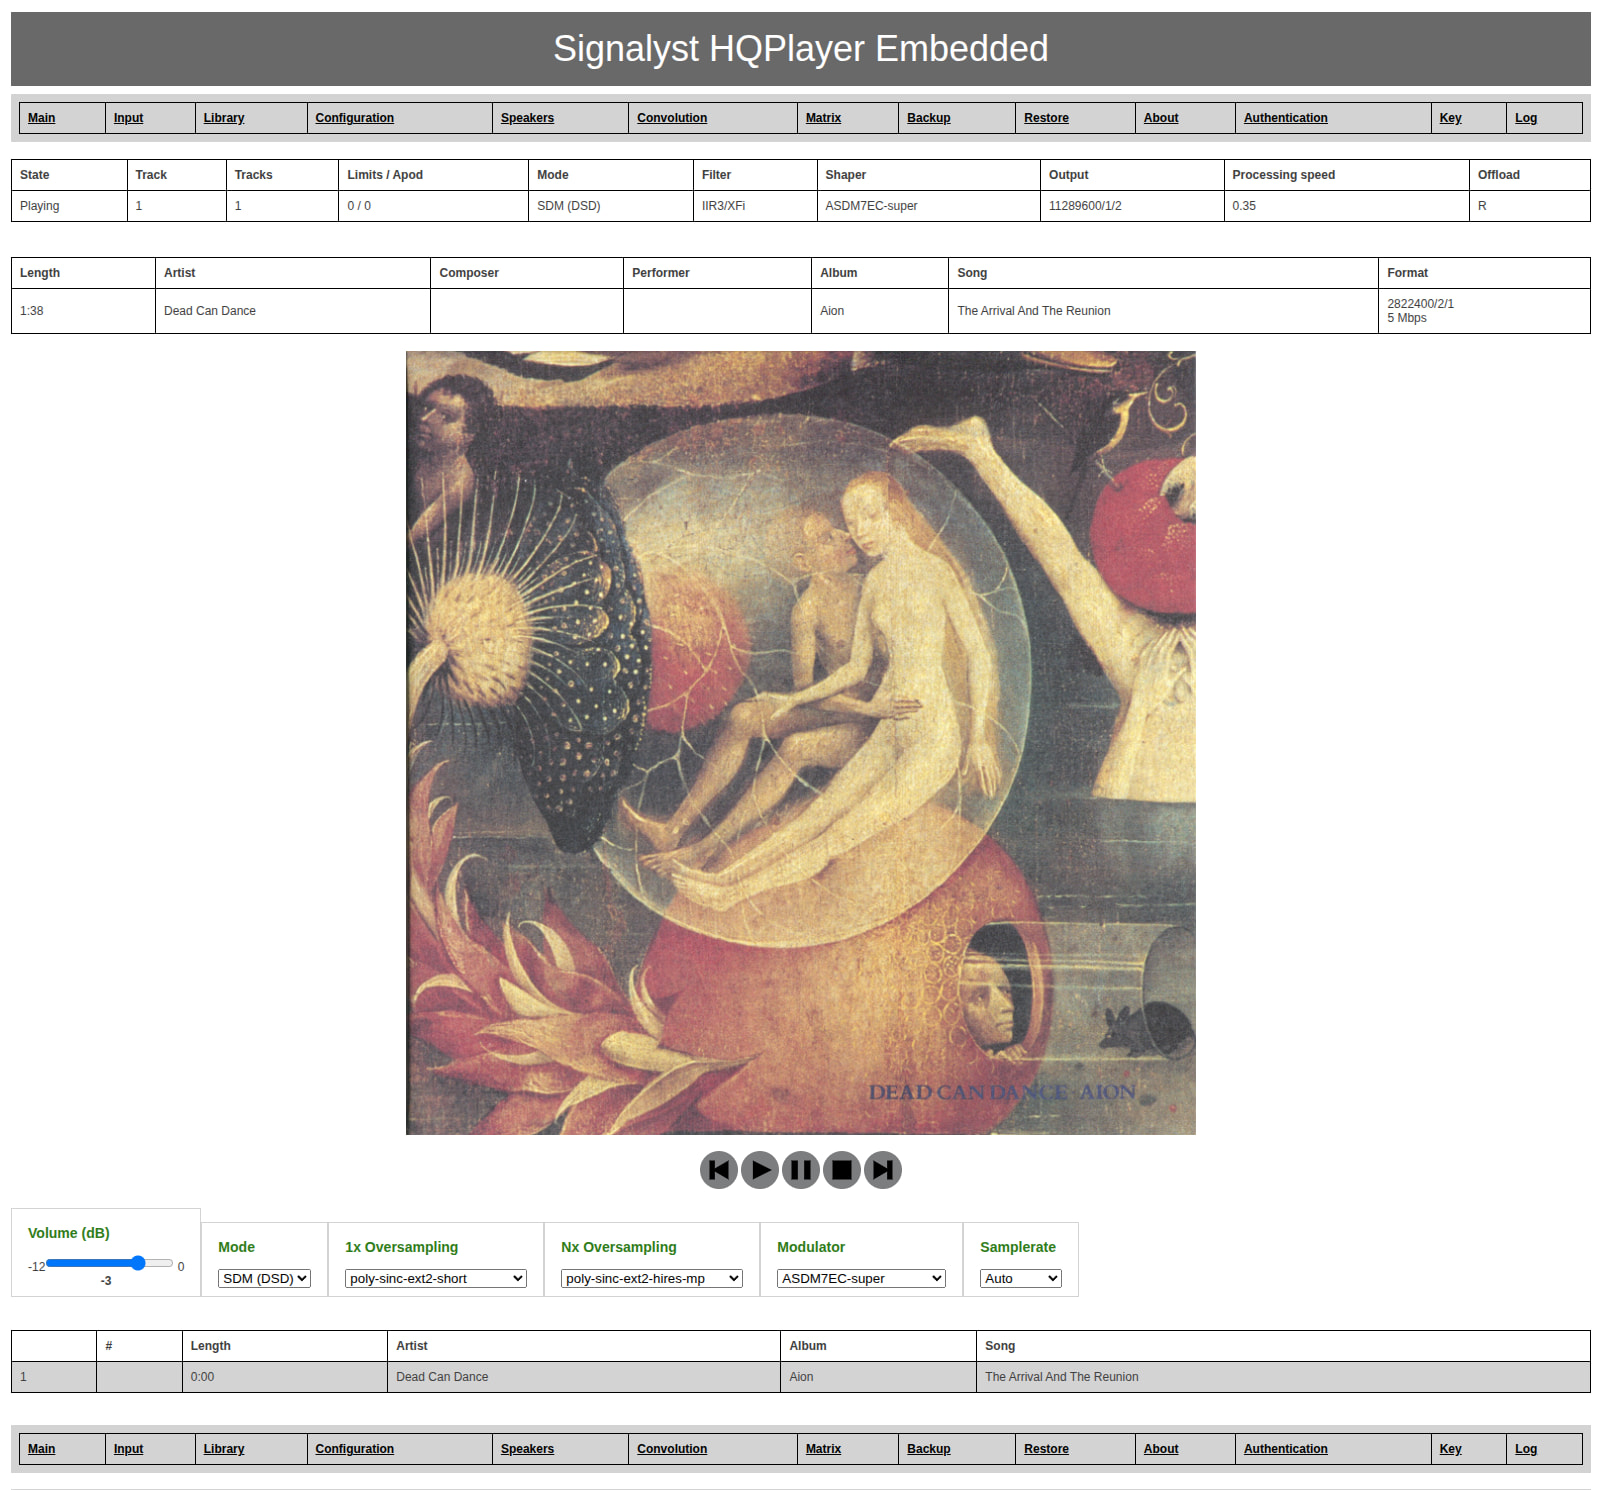Click Restore in the bottom navigation bar
The height and width of the screenshot is (1490, 1605).
pyautogui.click(x=1046, y=1449)
